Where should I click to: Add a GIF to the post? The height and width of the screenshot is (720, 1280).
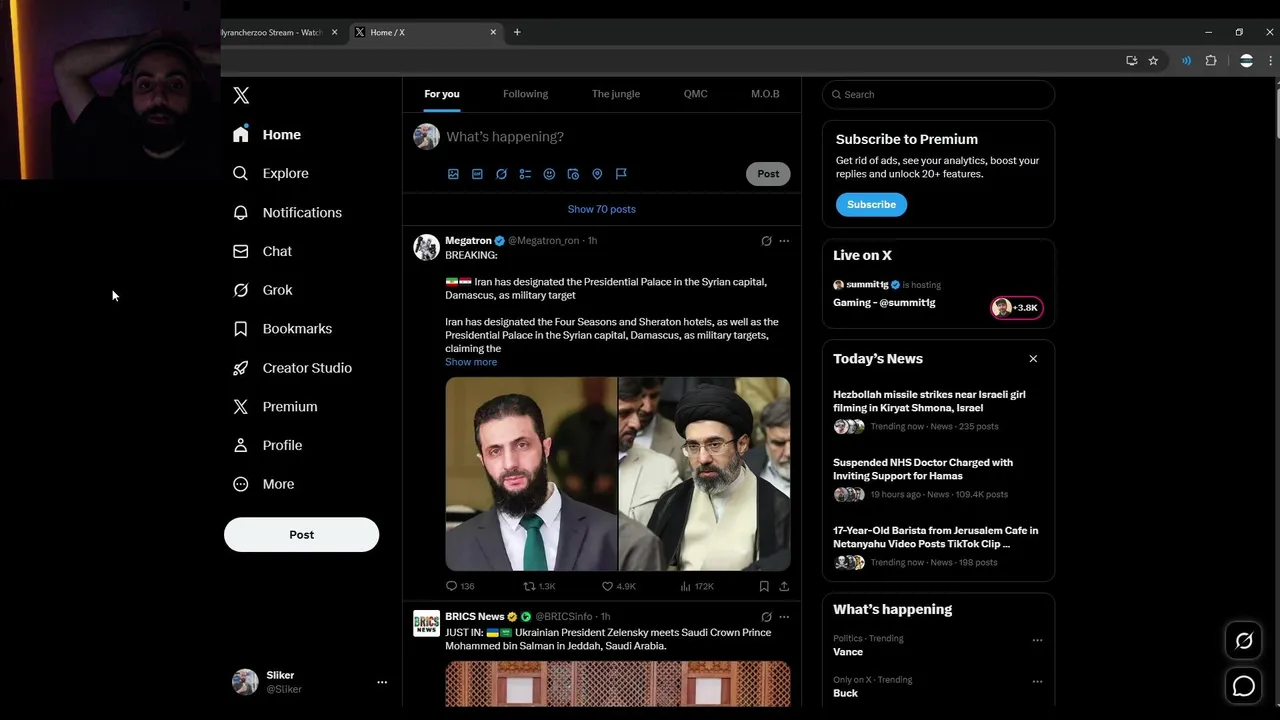coord(477,174)
